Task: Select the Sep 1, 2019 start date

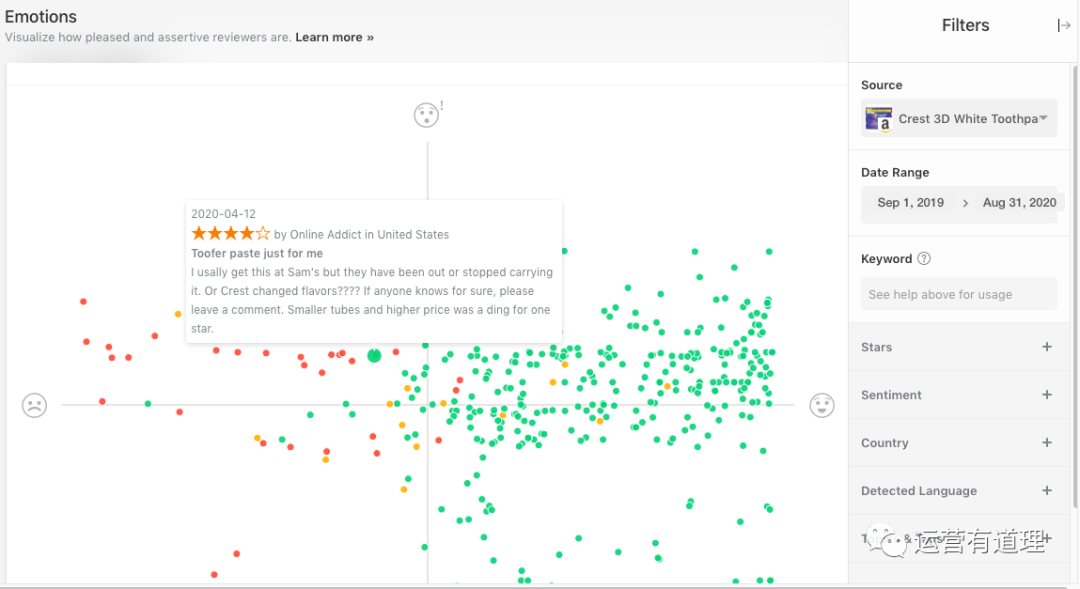Action: click(910, 203)
